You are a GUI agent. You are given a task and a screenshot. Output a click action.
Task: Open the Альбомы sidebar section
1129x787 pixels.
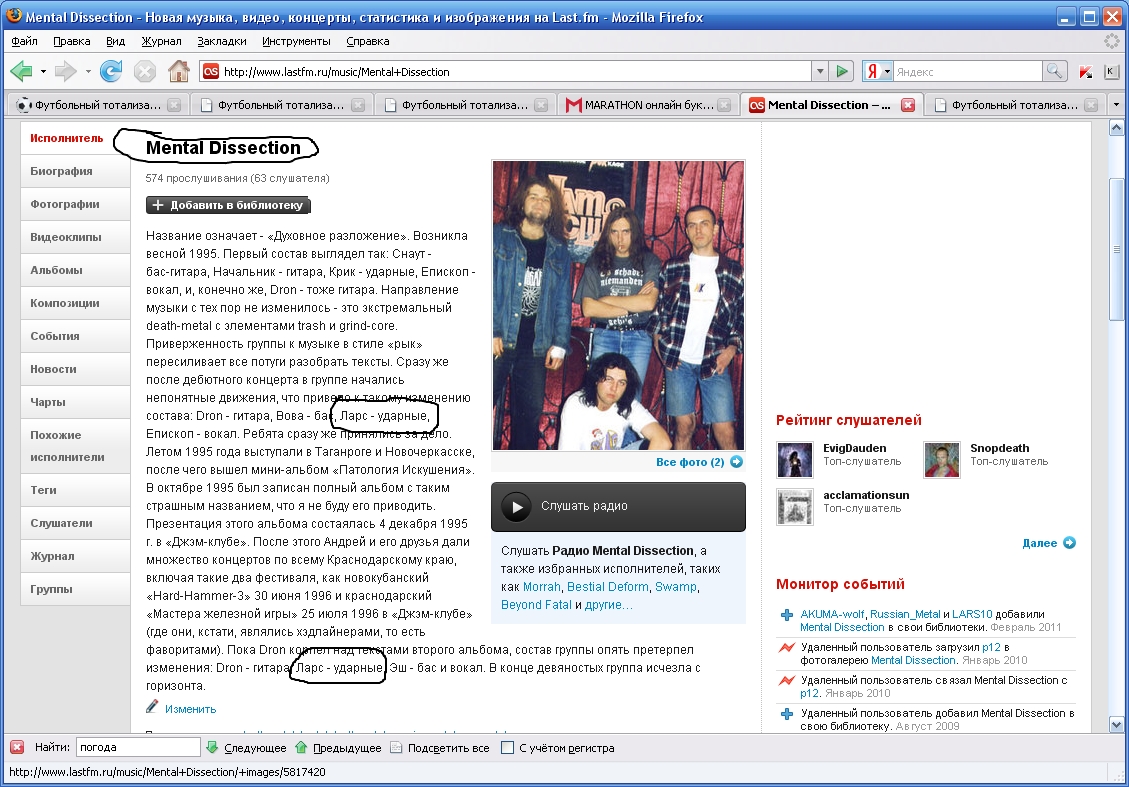coord(76,271)
